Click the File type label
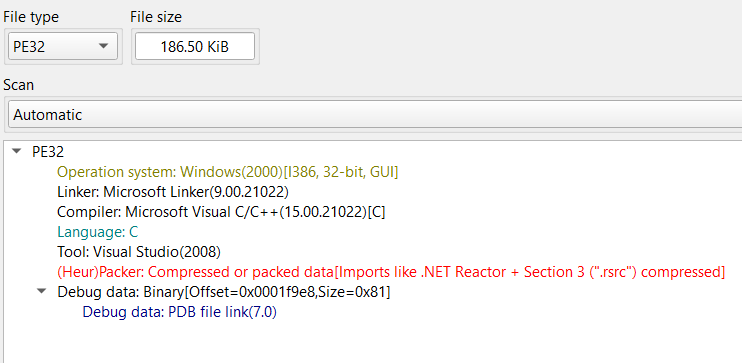This screenshot has width=742, height=363. 31,18
